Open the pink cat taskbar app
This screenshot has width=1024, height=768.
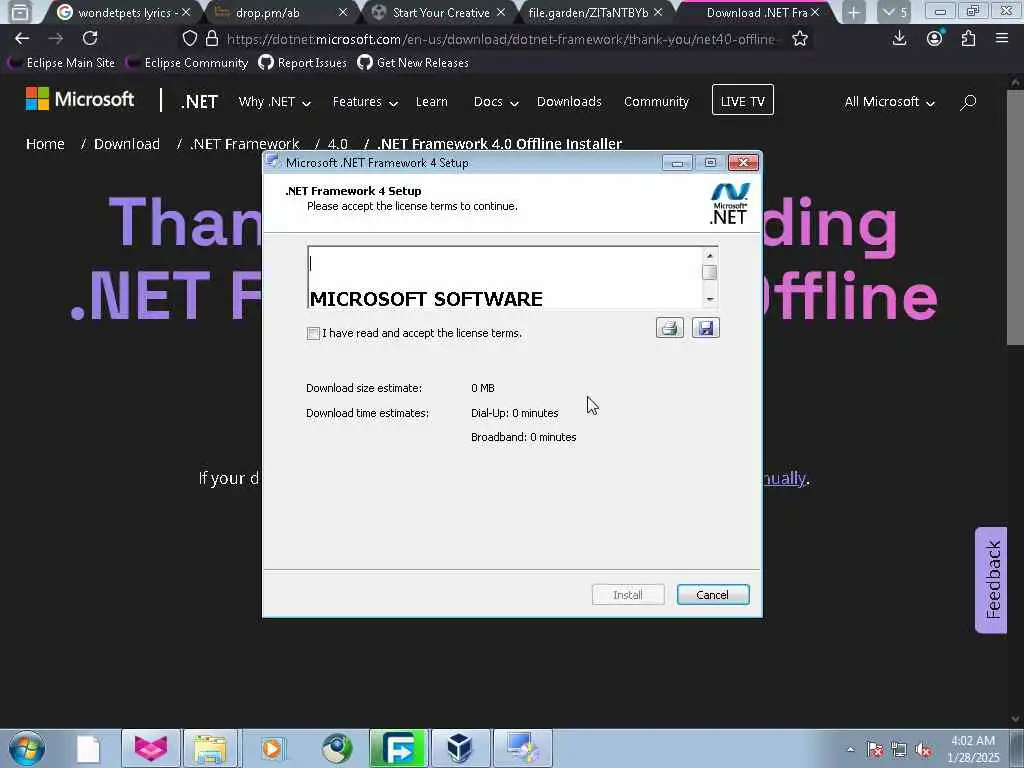point(151,748)
